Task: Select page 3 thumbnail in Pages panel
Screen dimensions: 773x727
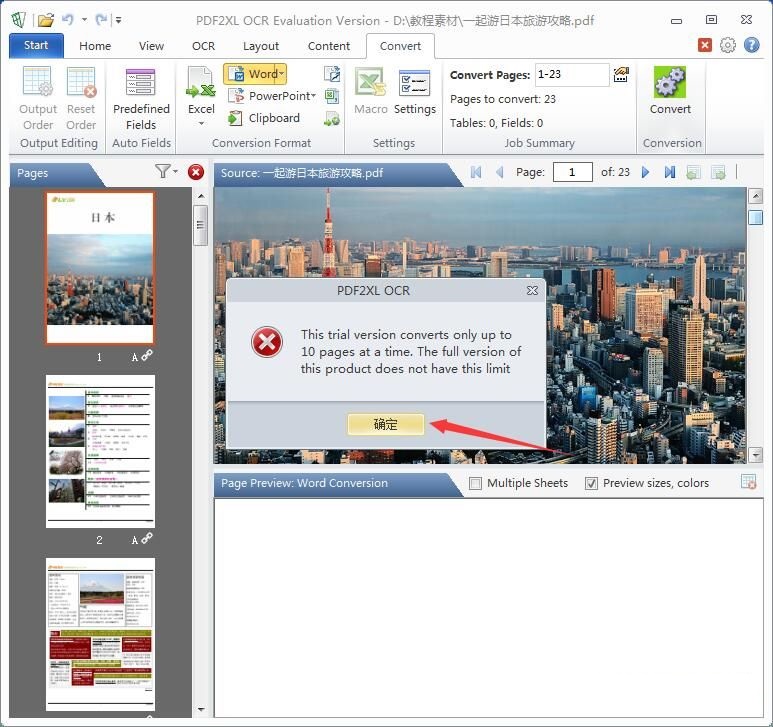Action: pos(100,634)
